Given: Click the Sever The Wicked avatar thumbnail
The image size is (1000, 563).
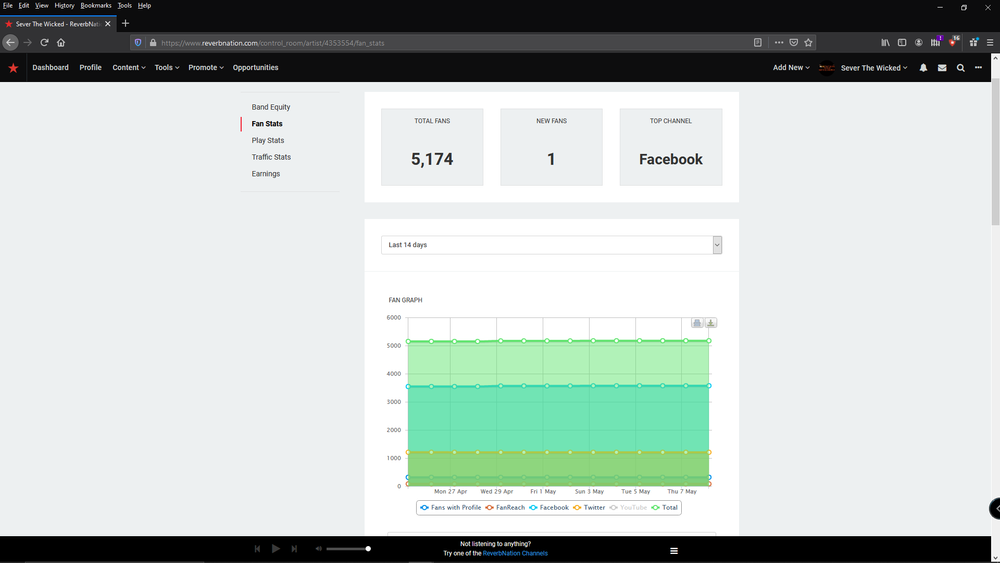Looking at the screenshot, I should tap(827, 68).
